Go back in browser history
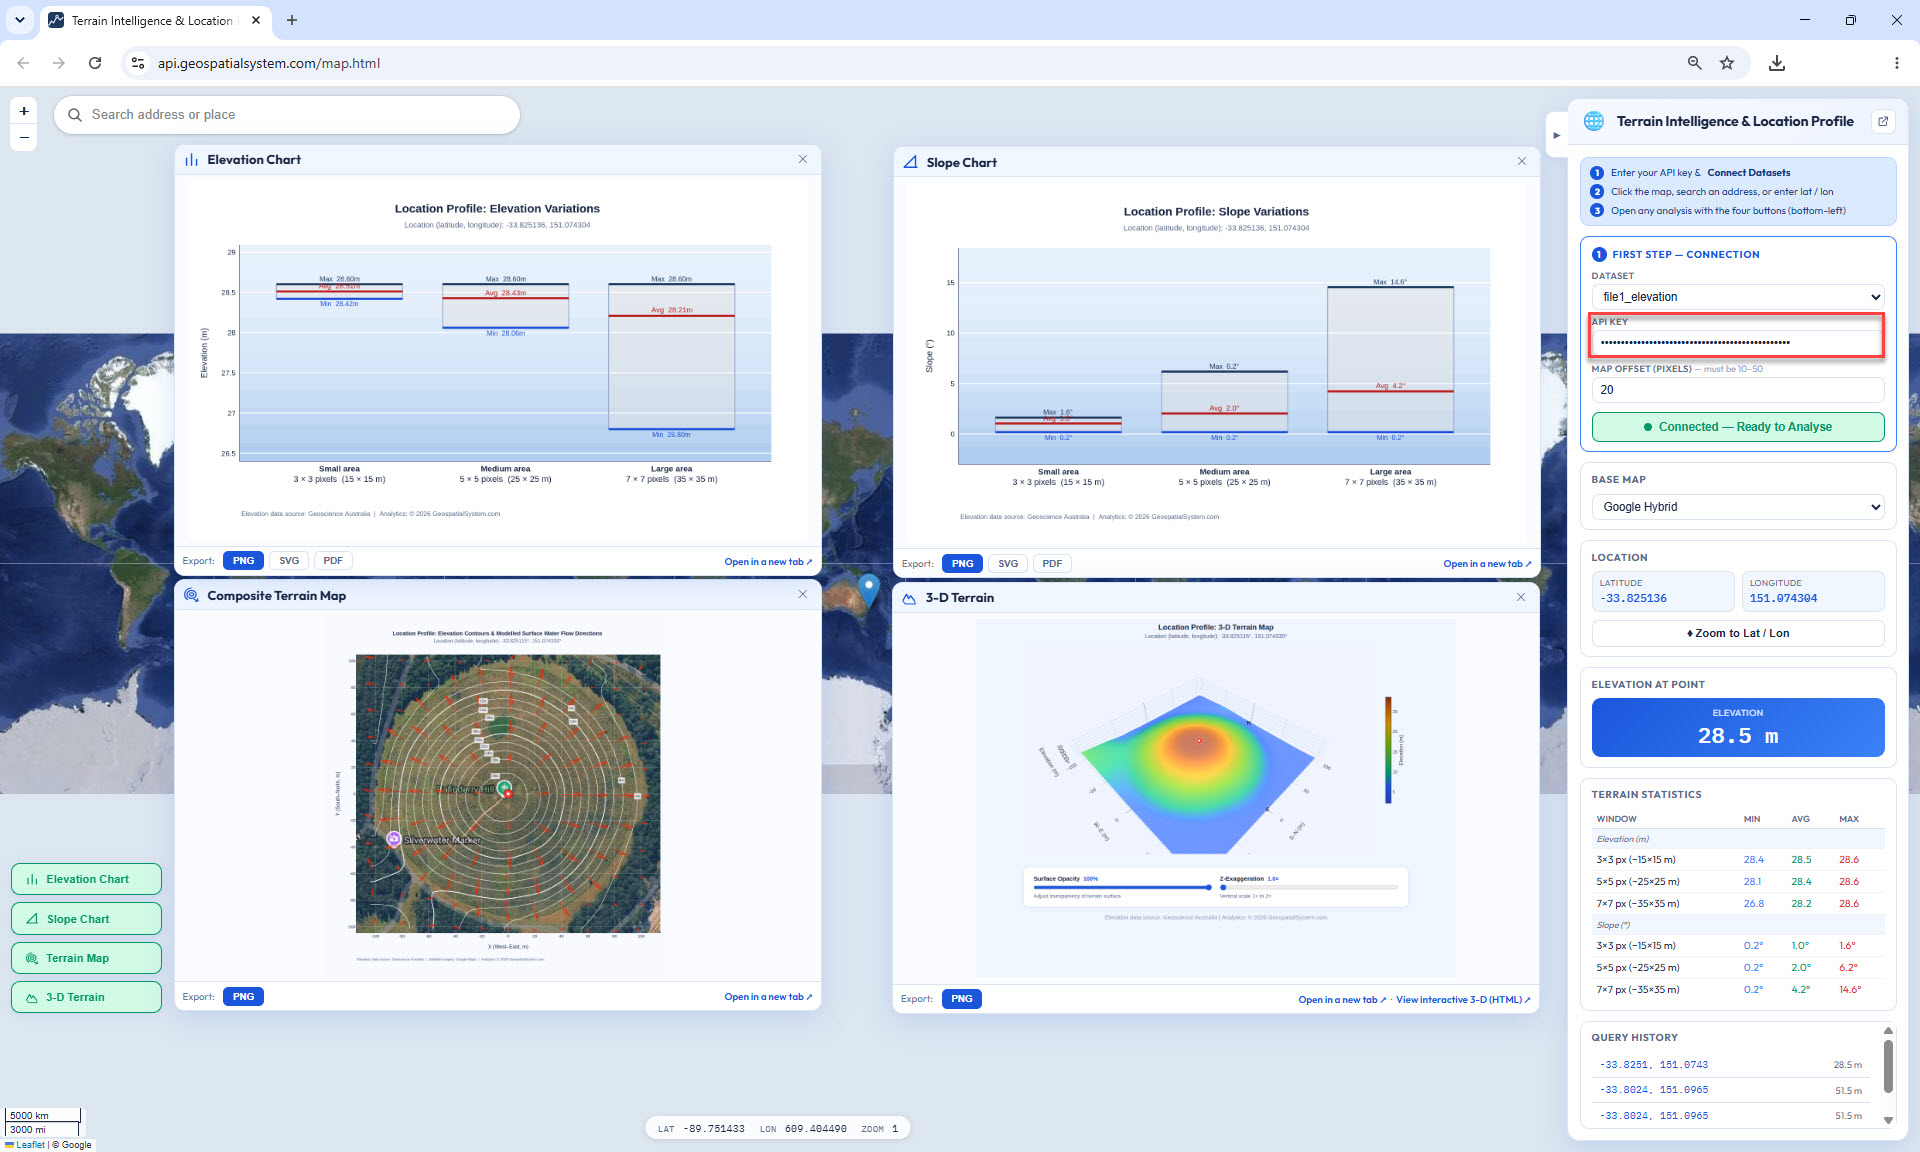This screenshot has height=1152, width=1920. point(23,63)
